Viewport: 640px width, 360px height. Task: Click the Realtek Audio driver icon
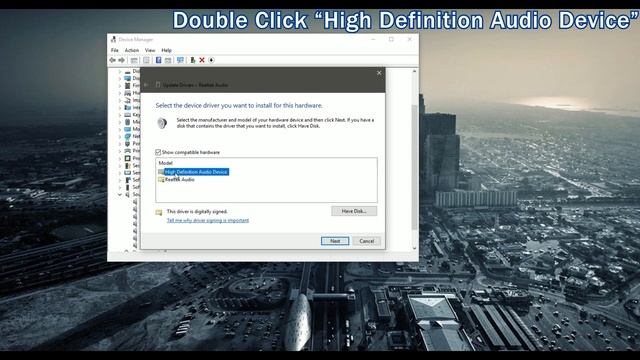tap(161, 180)
